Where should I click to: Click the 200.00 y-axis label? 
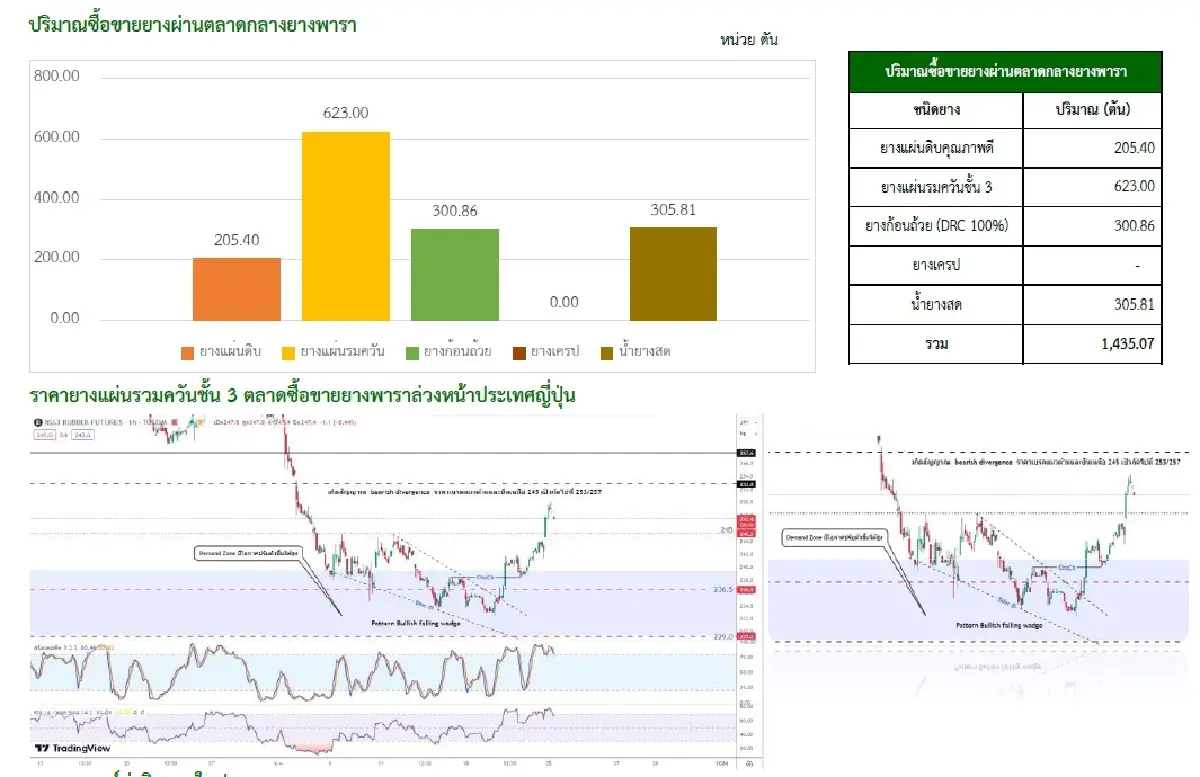(x=57, y=258)
